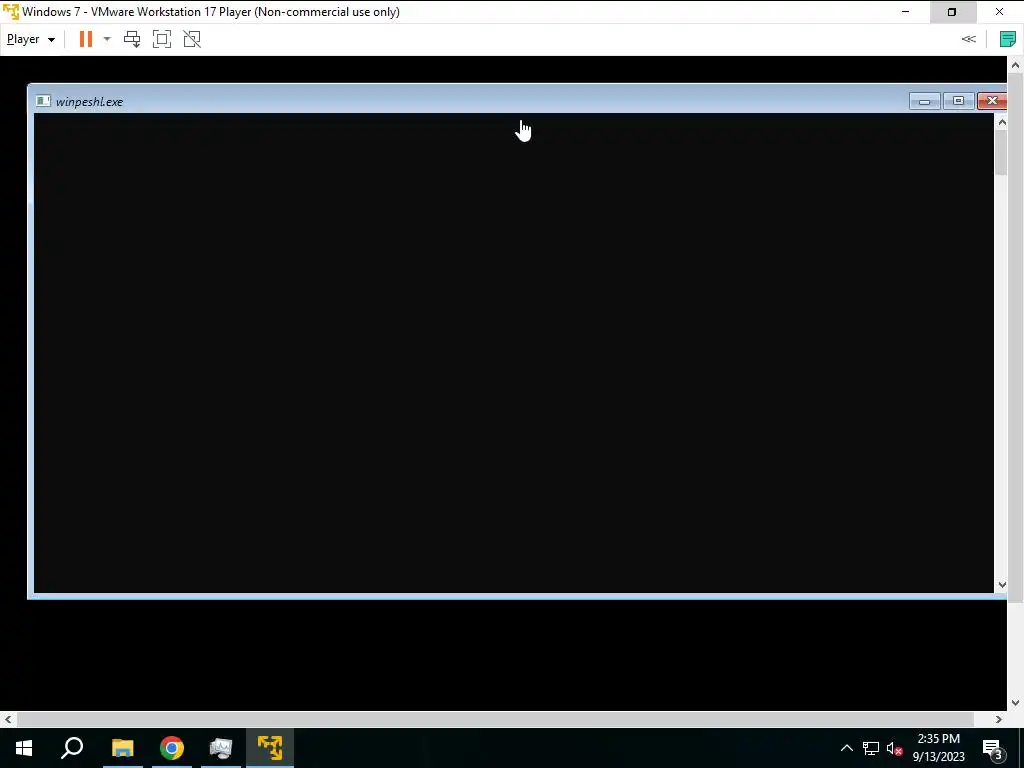Select the VMware Player taskbar icon
Viewport: 1024px width, 768px height.
(x=270, y=748)
